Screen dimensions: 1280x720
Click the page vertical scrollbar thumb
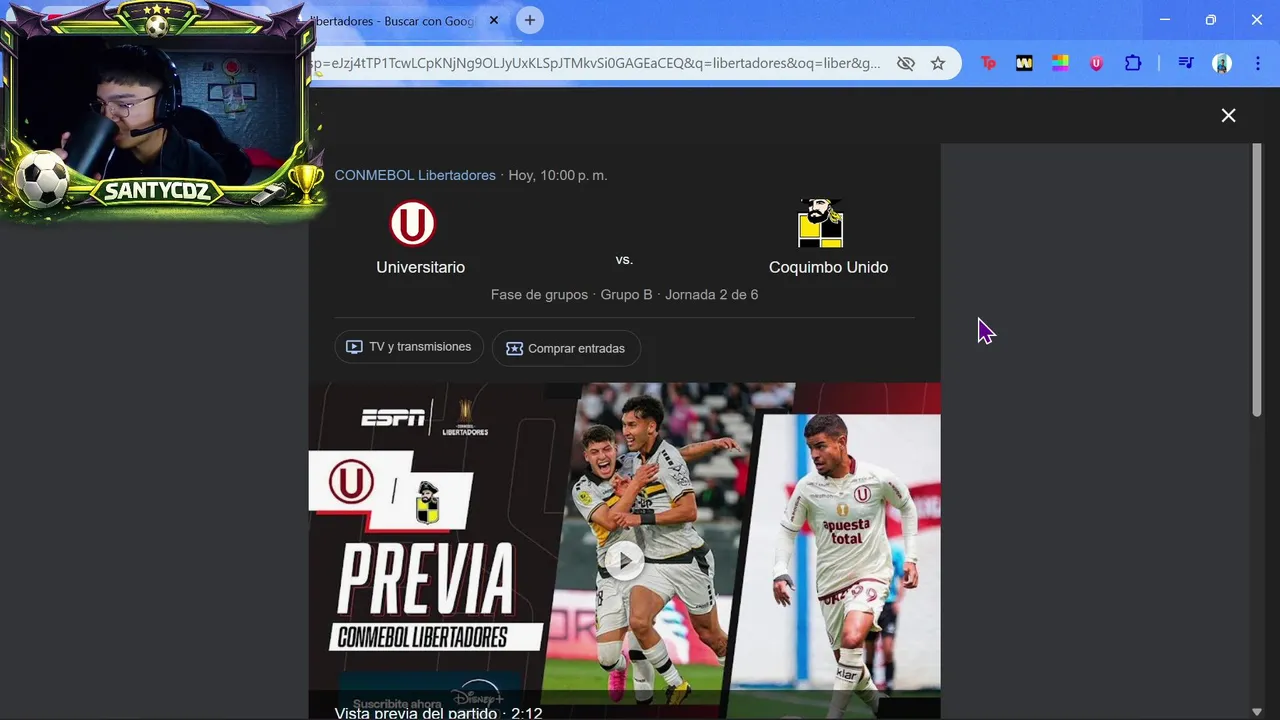(1257, 280)
